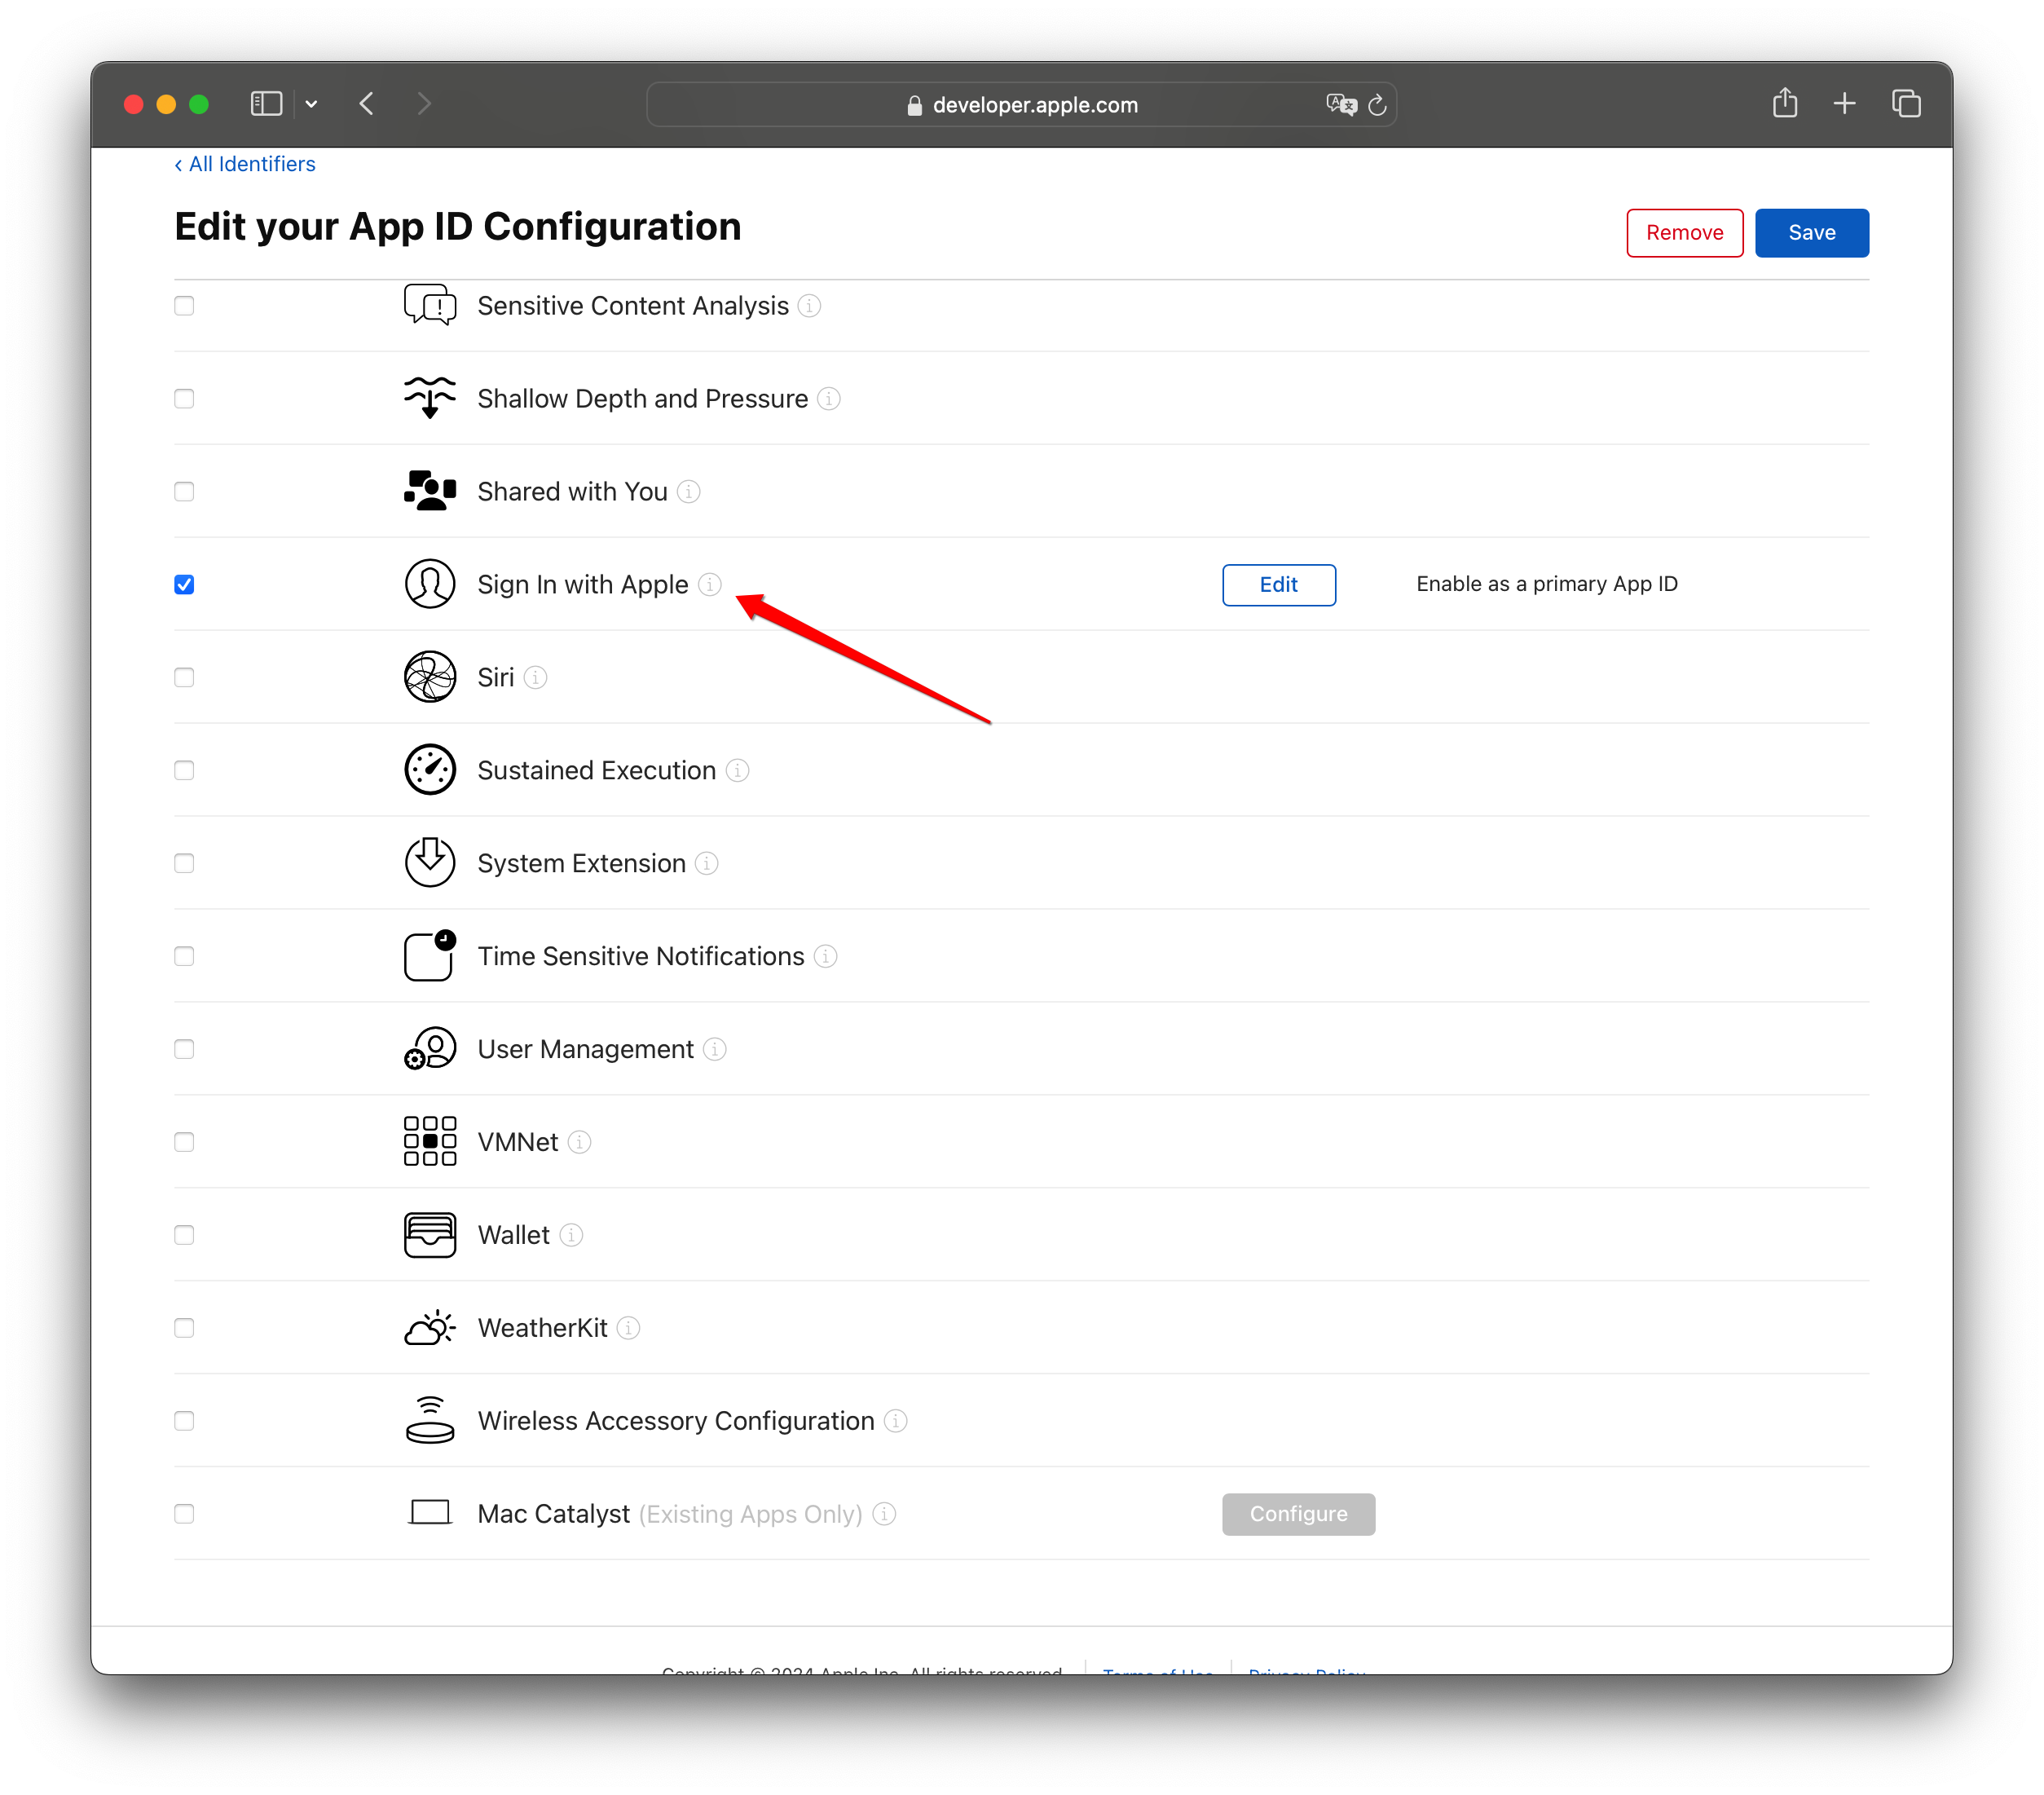The image size is (2044, 1795).
Task: Edit Sign In with Apple settings
Action: click(x=1278, y=585)
